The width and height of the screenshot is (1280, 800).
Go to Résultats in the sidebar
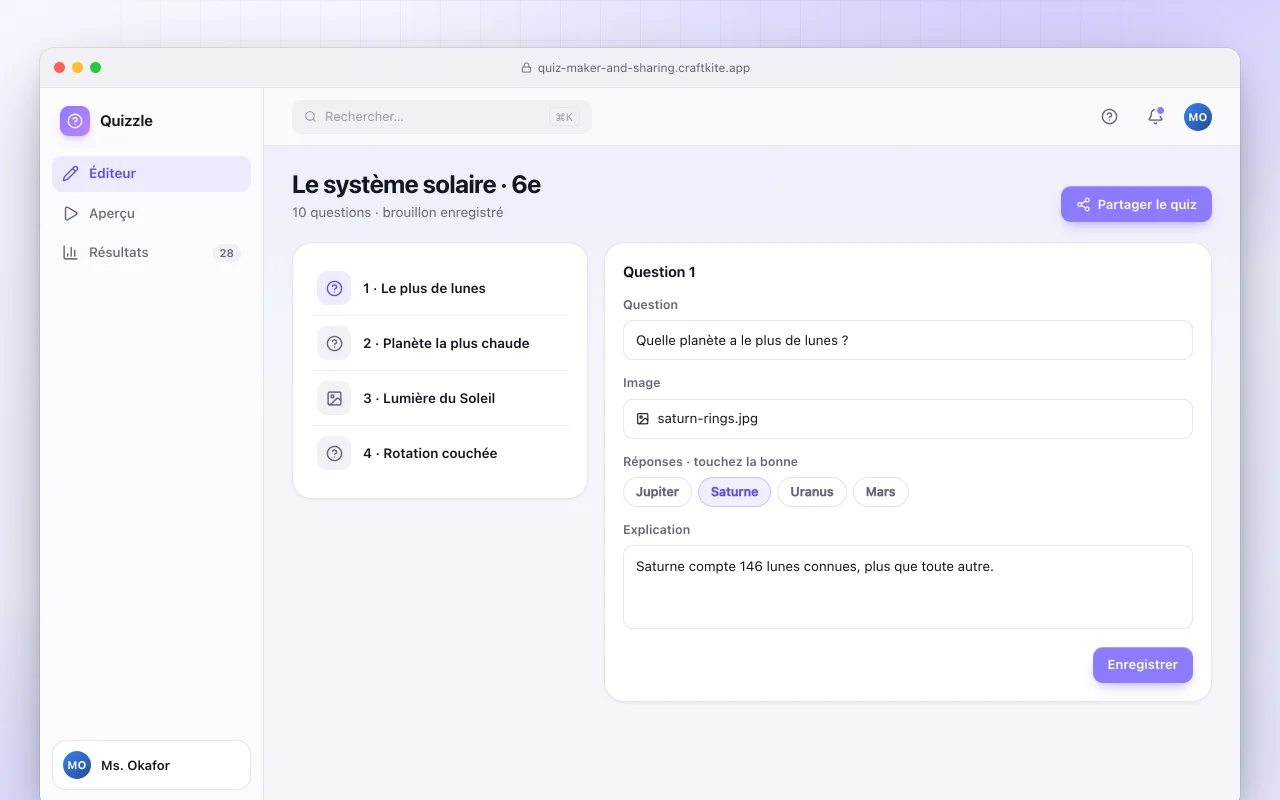151,253
